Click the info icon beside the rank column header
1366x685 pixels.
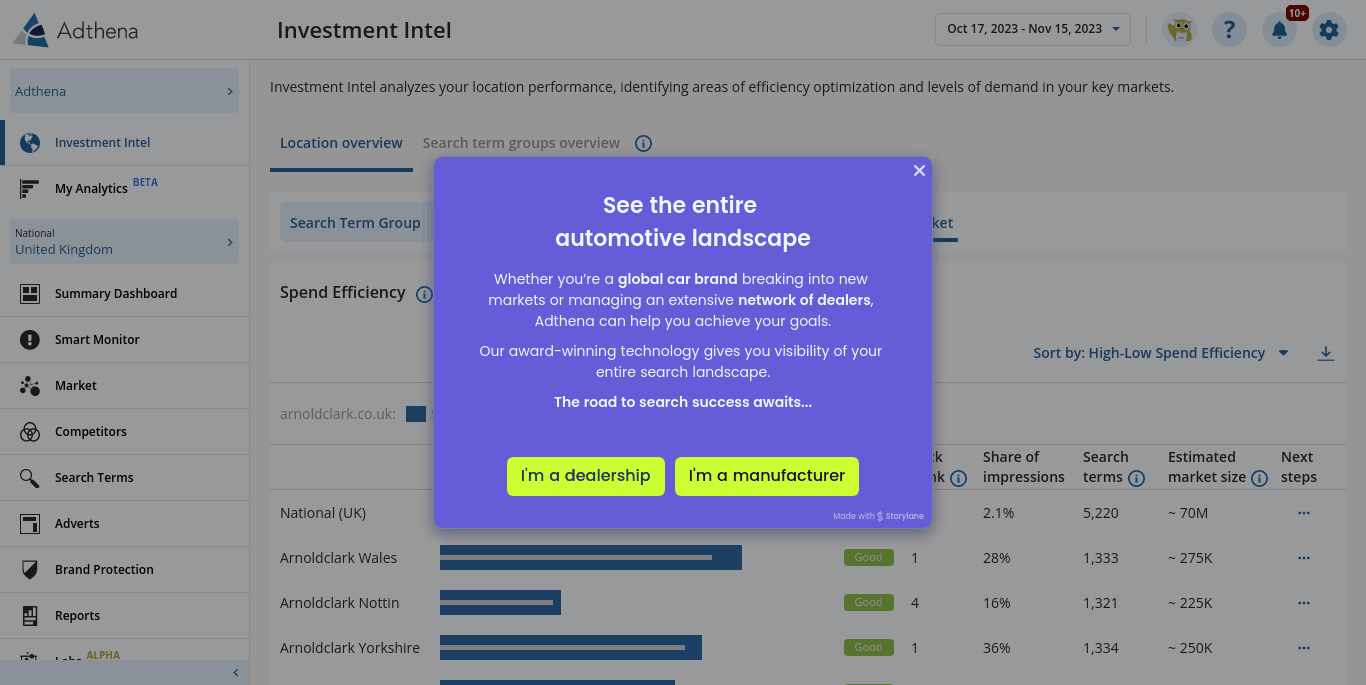click(x=958, y=478)
